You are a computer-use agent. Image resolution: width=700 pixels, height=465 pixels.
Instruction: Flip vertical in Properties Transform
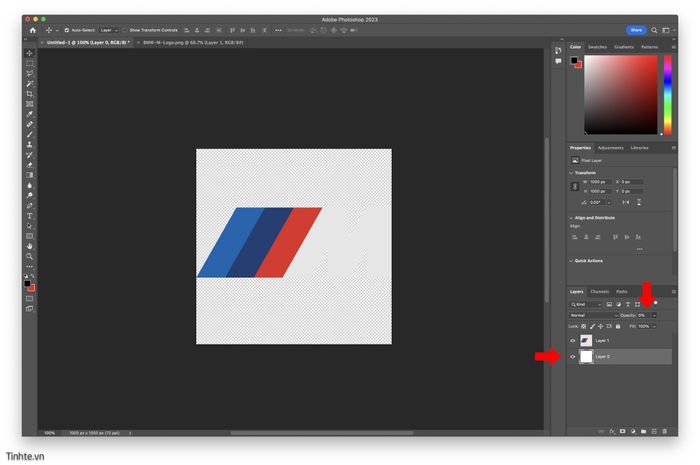(x=639, y=202)
